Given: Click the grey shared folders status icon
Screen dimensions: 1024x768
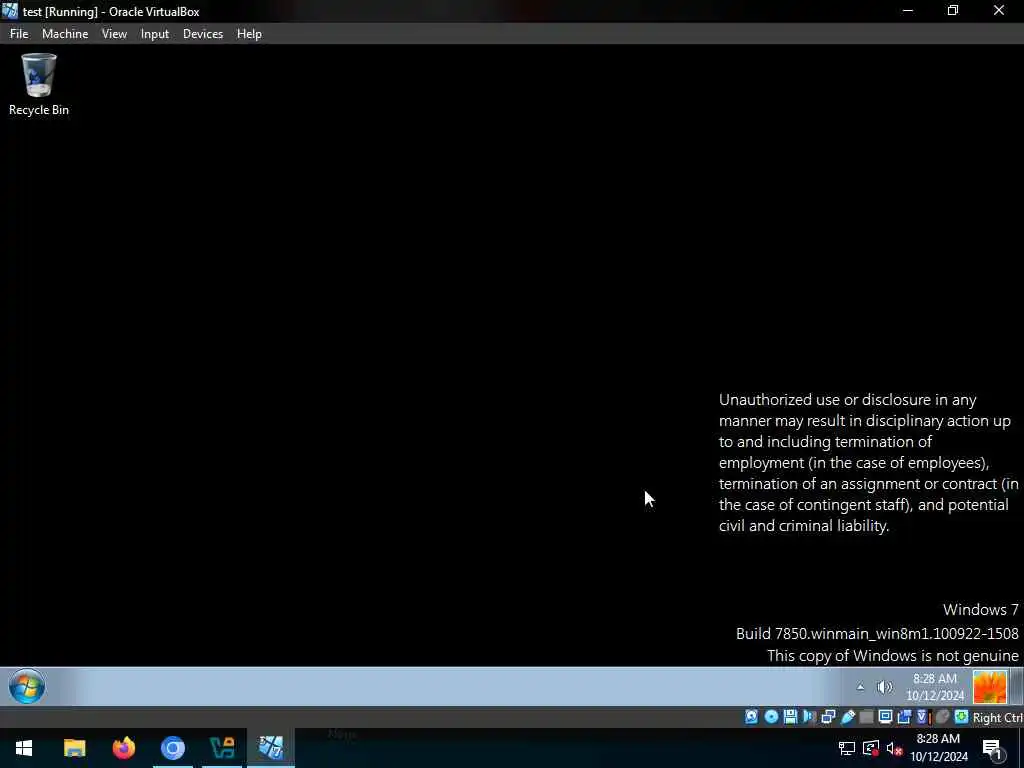Looking at the screenshot, I should 866,717.
